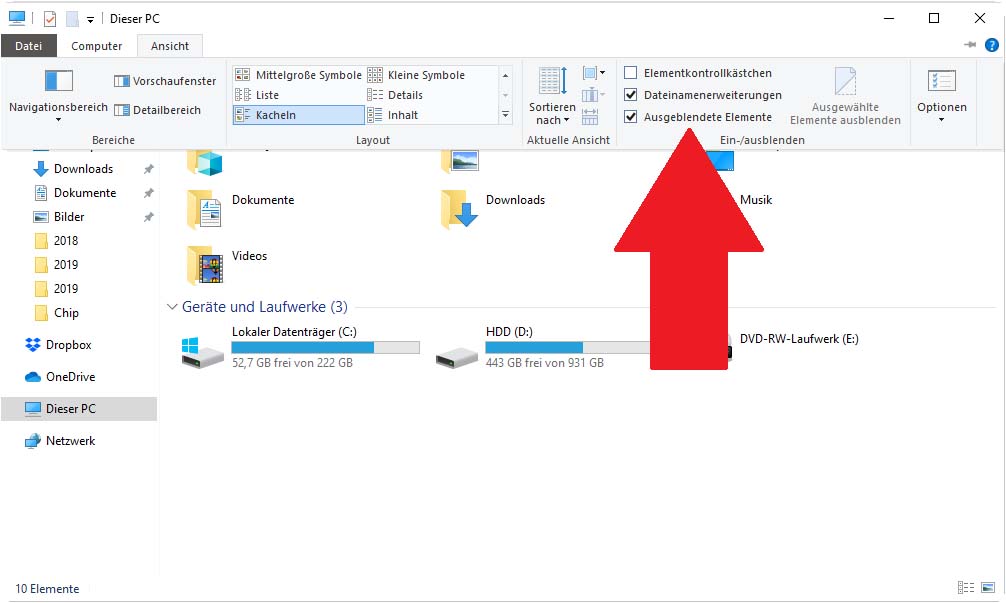Screen dimensions: 1006x603
Task: Switch to large thumbnails view in status bar
Action: tap(987, 589)
